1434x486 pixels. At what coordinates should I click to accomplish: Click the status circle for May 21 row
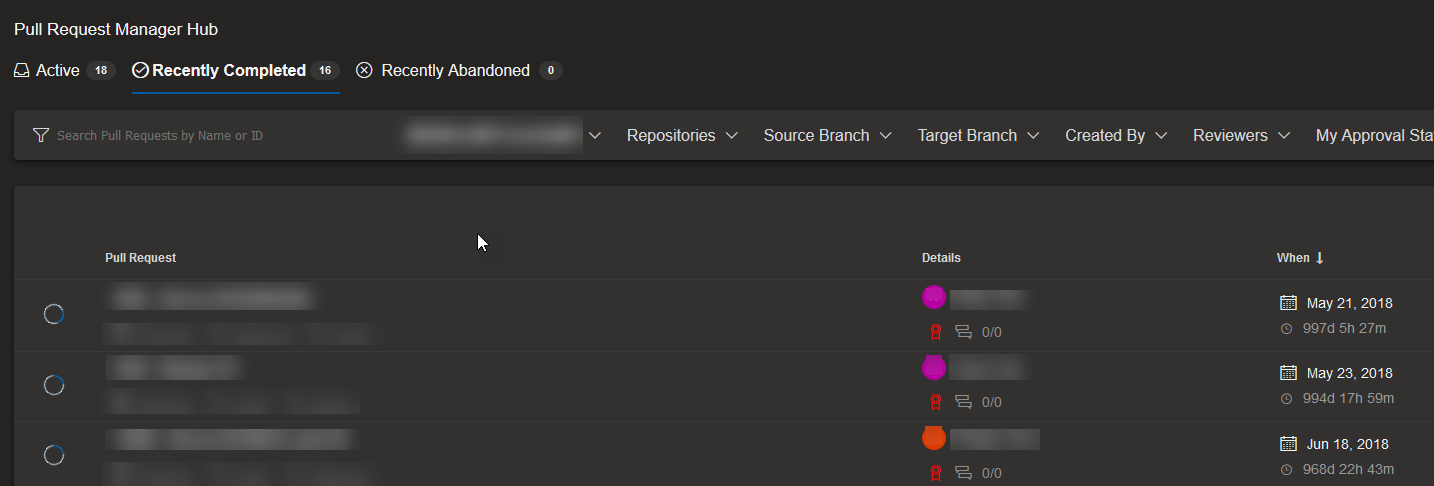54,314
